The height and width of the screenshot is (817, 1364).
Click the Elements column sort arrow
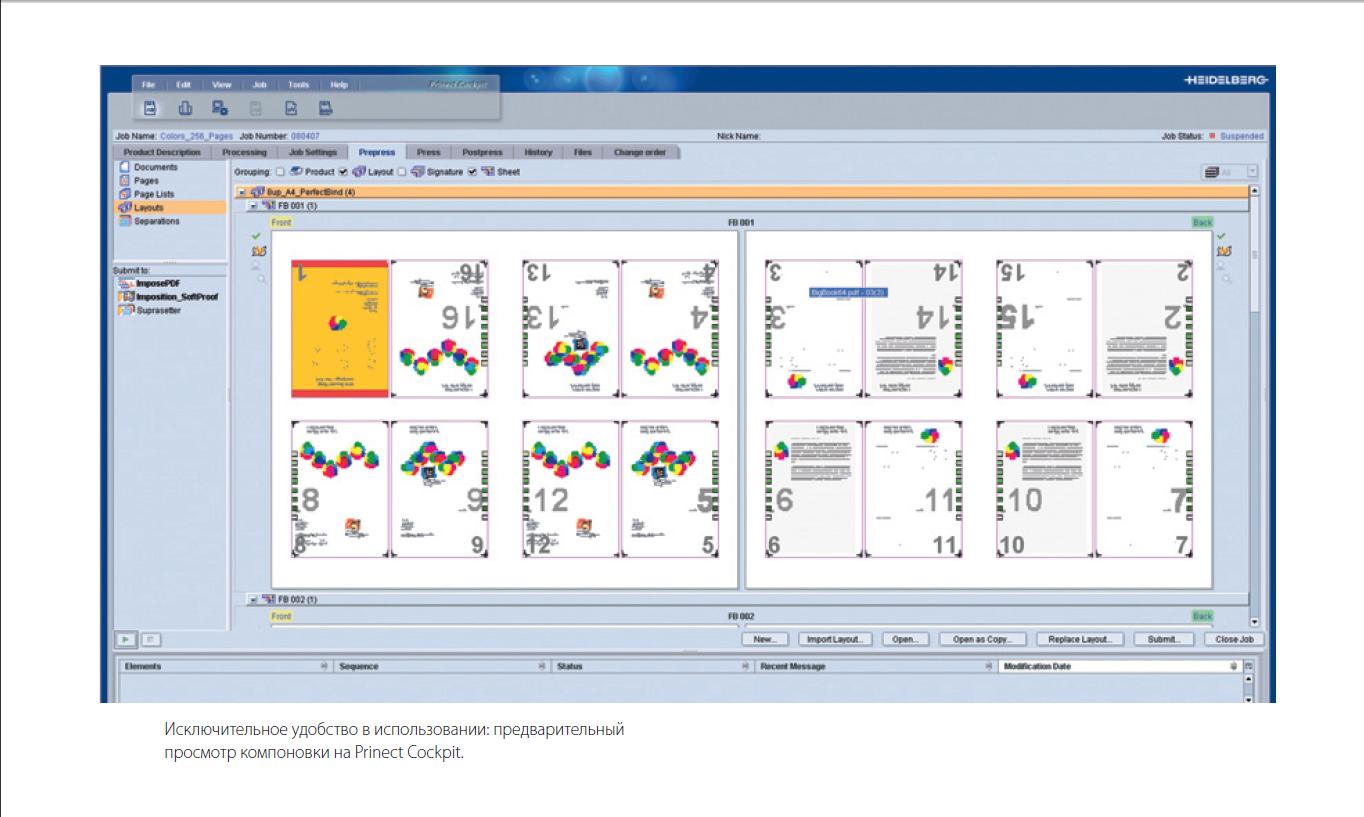(x=324, y=666)
